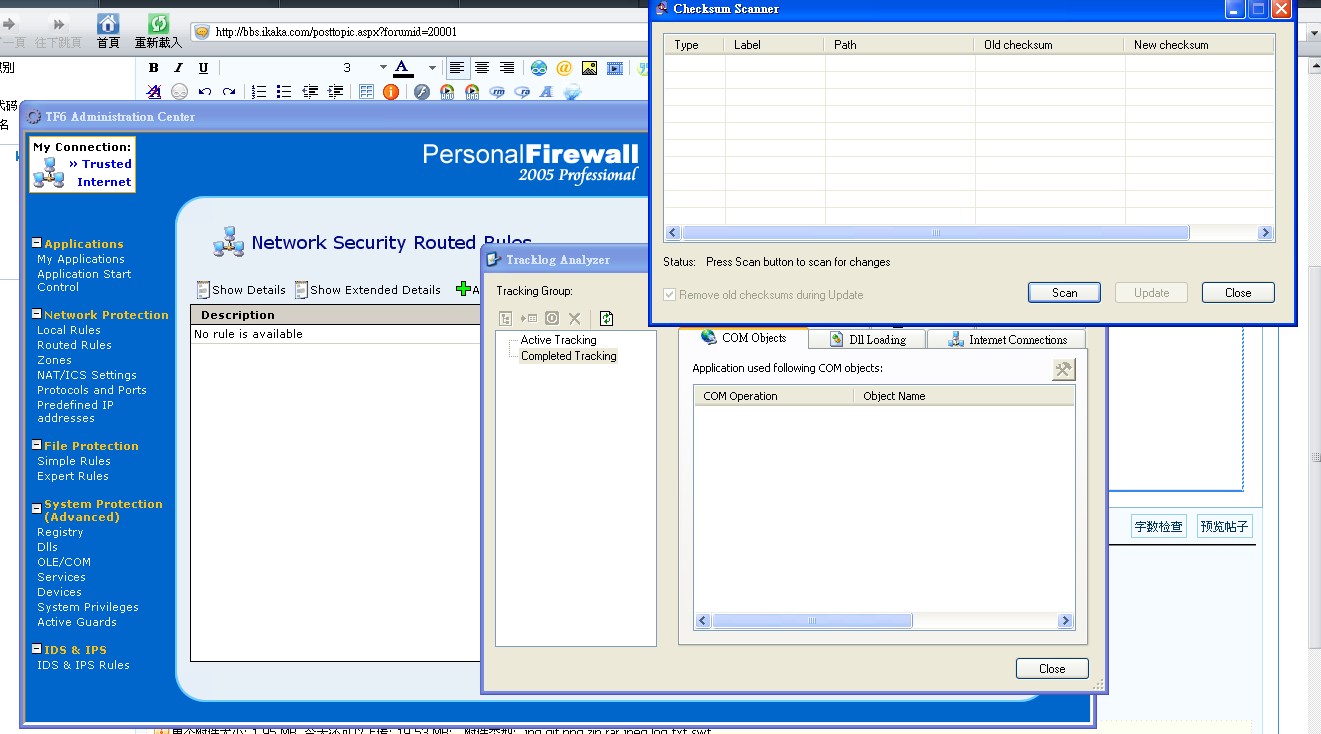This screenshot has height=734, width=1321.
Task: Reload the page with 重新載入 button
Action: pos(158,31)
